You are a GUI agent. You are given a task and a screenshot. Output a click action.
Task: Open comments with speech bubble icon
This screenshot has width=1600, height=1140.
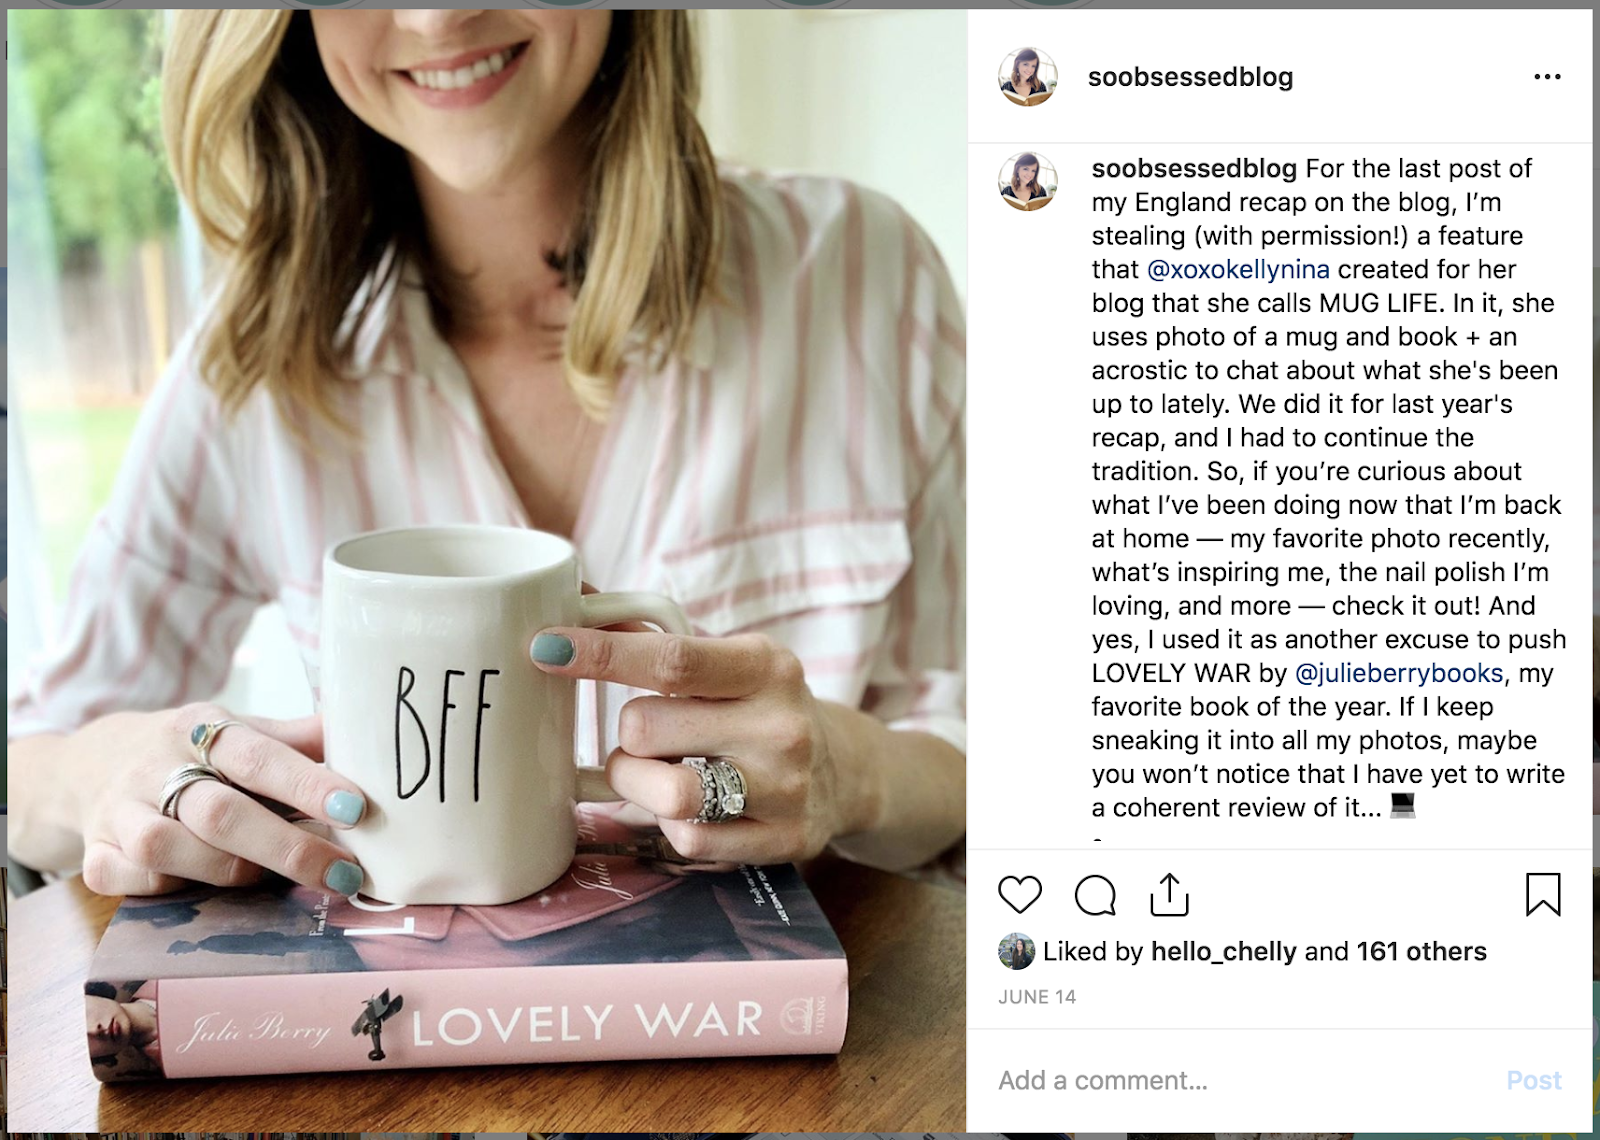coord(1095,895)
